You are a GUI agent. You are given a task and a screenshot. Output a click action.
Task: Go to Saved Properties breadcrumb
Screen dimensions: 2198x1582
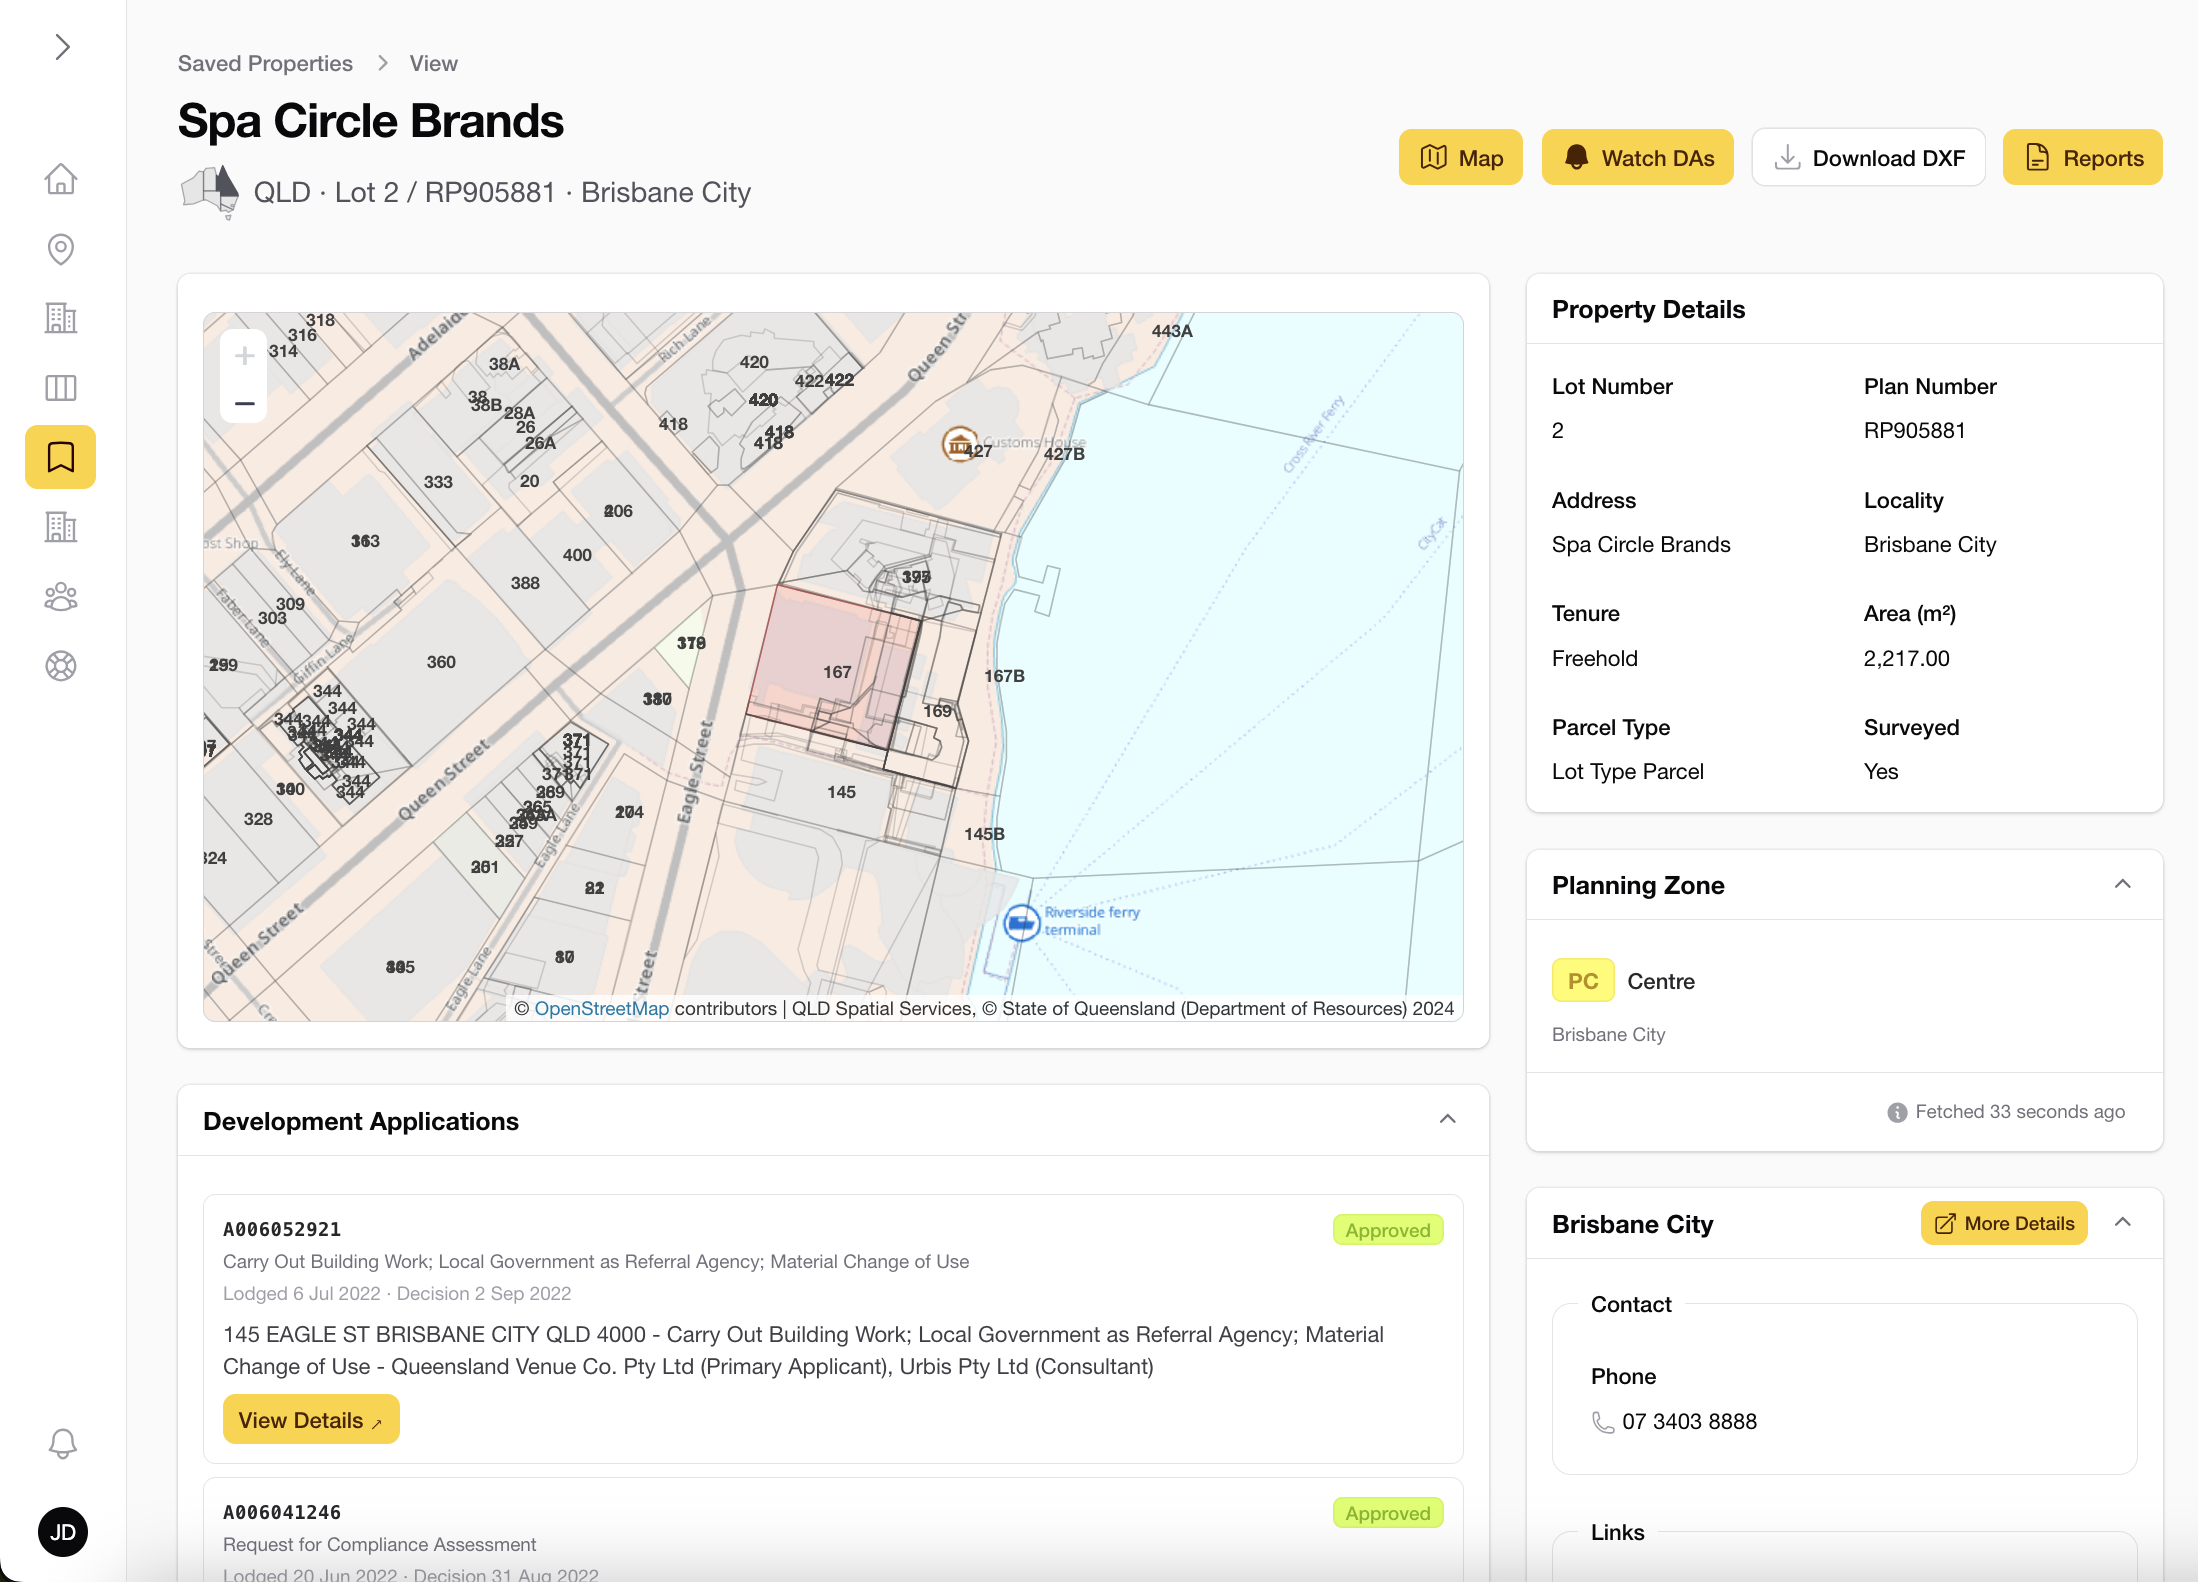[x=265, y=63]
